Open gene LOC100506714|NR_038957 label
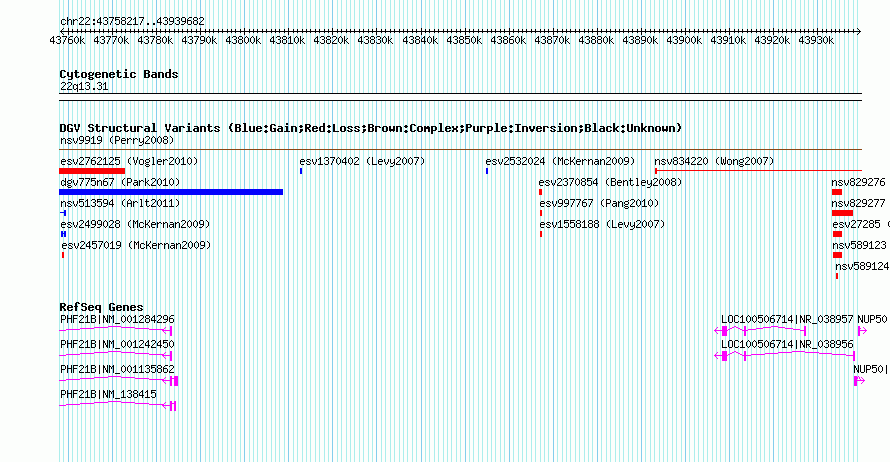The height and width of the screenshot is (462, 890). (787, 320)
